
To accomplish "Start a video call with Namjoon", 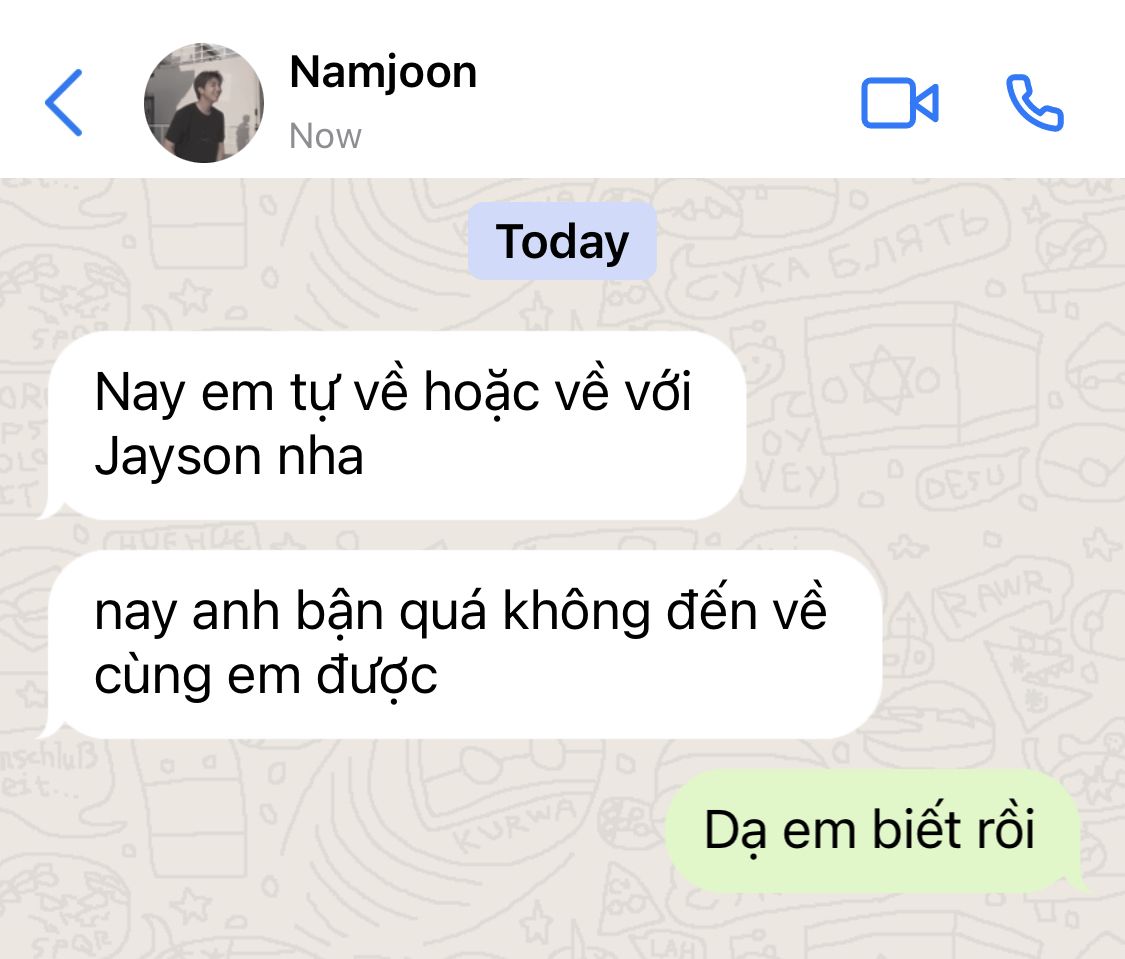I will coord(899,103).
